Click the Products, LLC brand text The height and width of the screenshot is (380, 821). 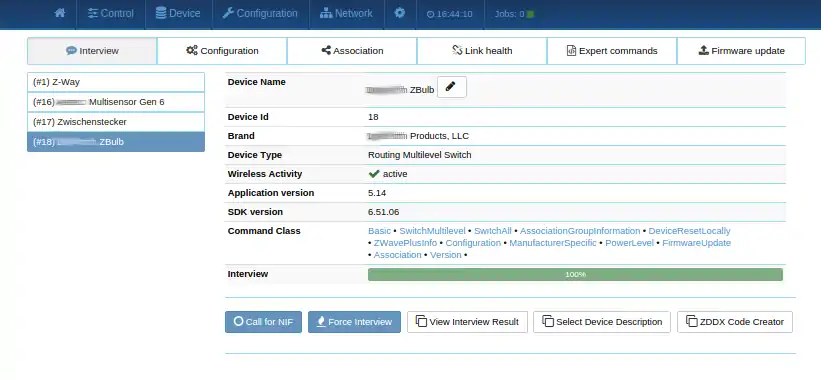click(x=439, y=136)
